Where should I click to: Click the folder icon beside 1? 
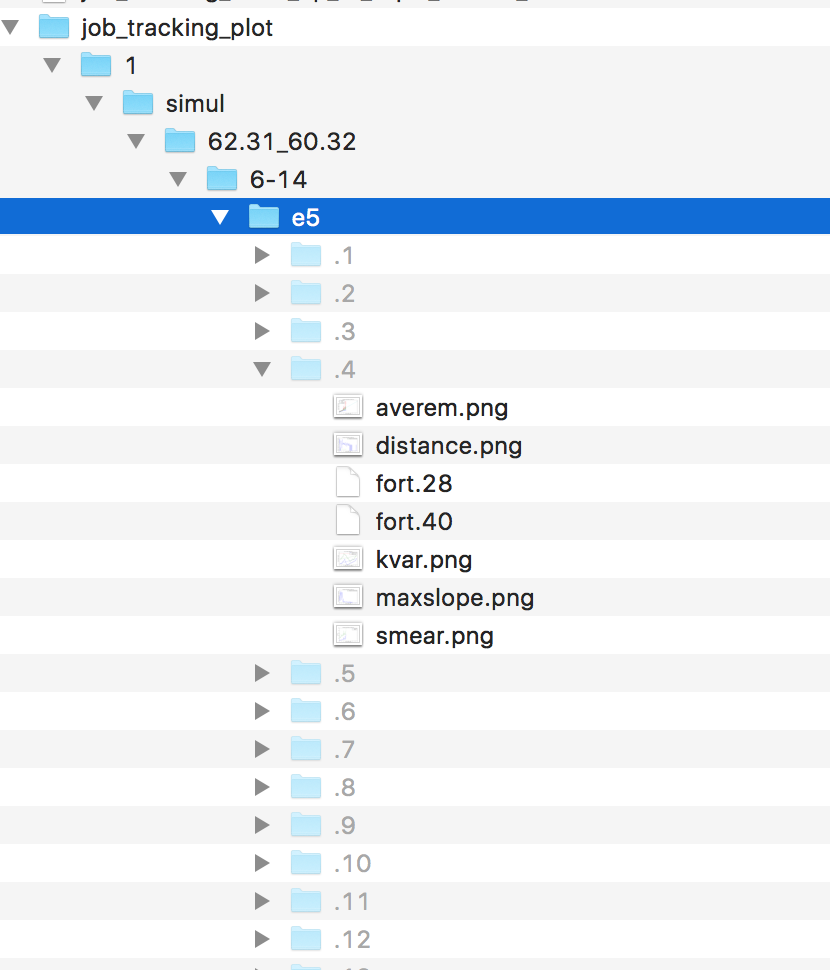point(96,65)
